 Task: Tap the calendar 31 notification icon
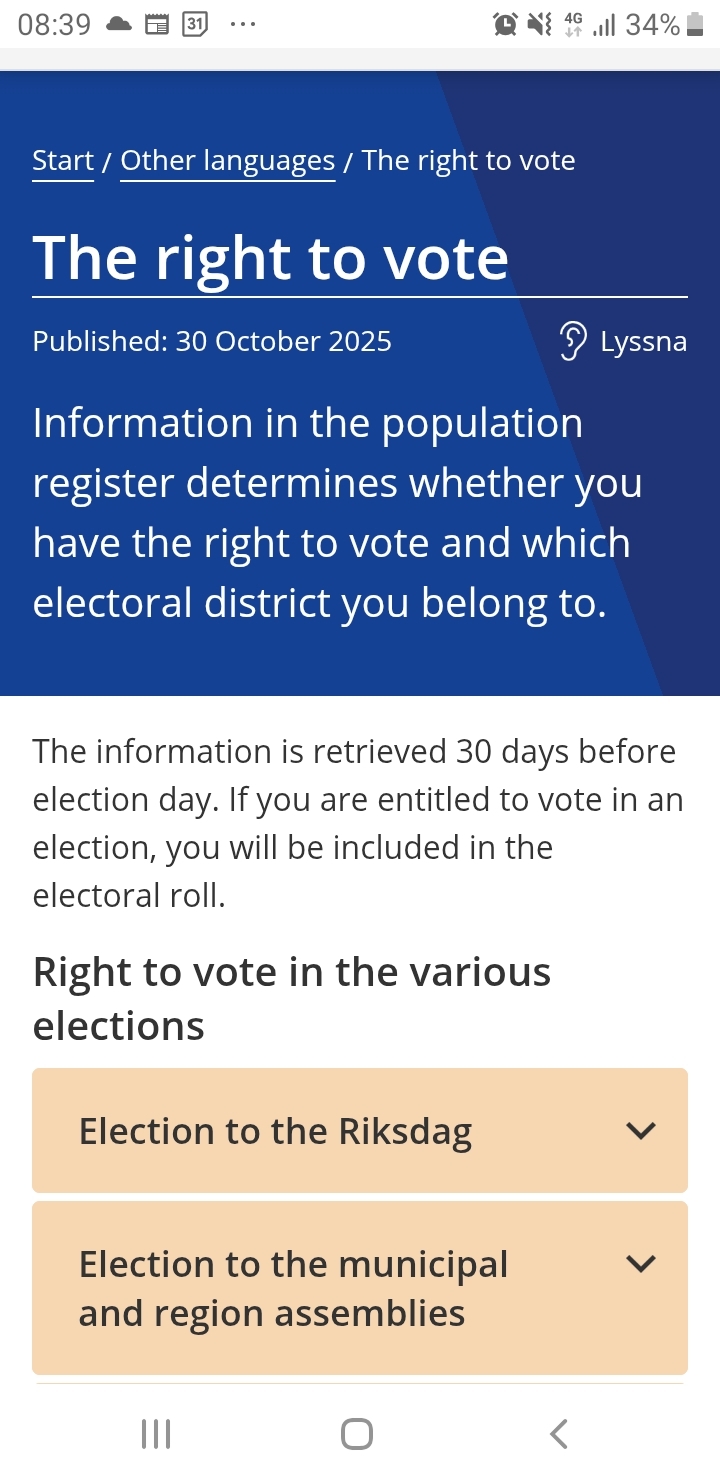coord(194,25)
